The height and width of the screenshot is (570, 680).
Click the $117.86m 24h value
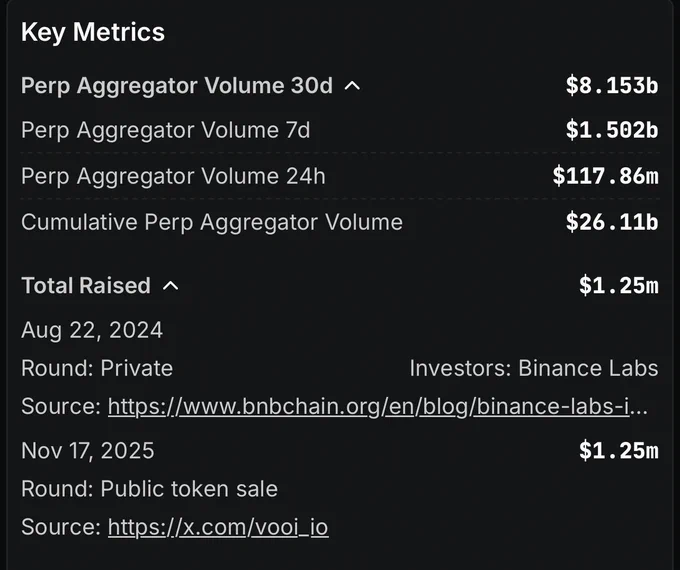605,176
